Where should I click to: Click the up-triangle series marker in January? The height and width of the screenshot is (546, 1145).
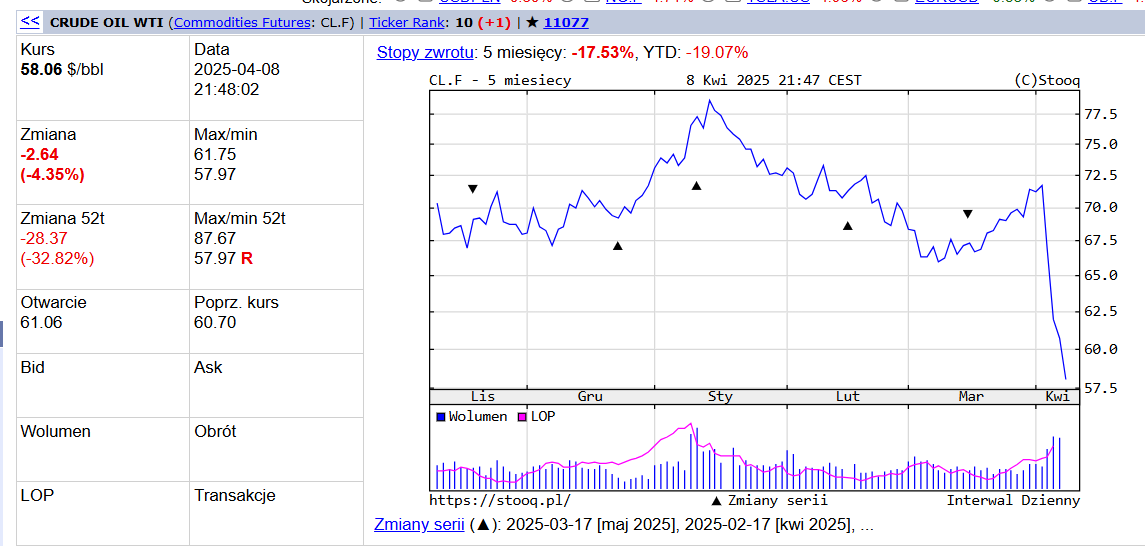696,185
